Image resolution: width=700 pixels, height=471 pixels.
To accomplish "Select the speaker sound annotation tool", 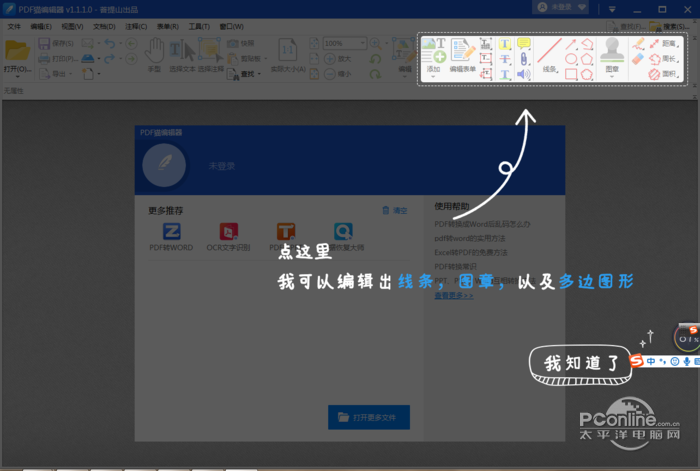I will tap(524, 74).
